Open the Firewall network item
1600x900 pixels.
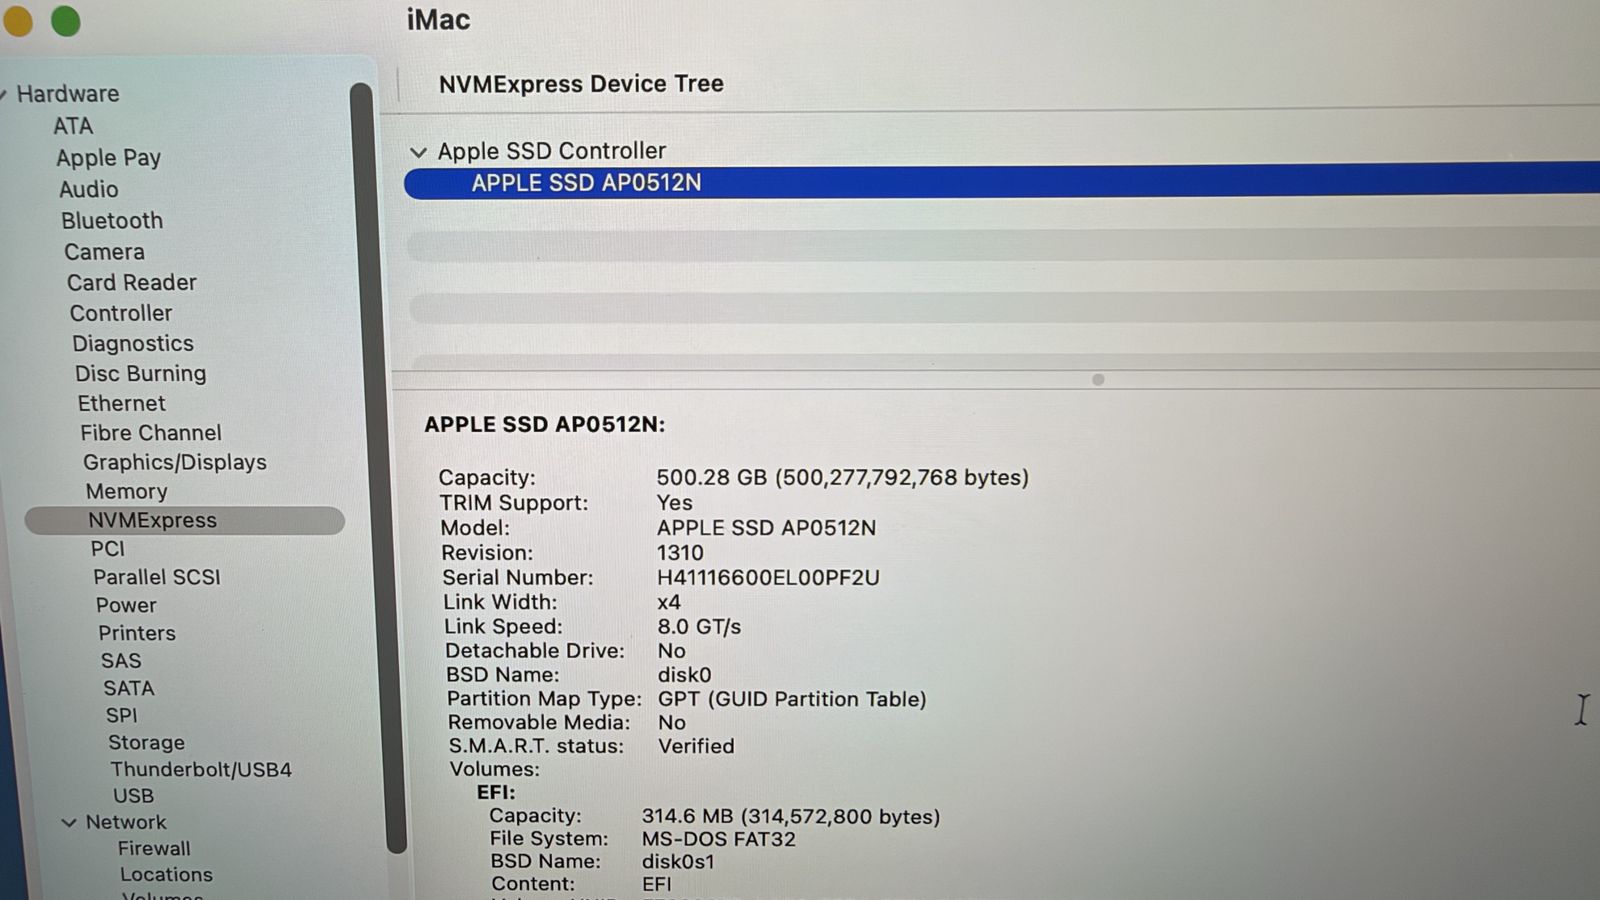point(154,848)
